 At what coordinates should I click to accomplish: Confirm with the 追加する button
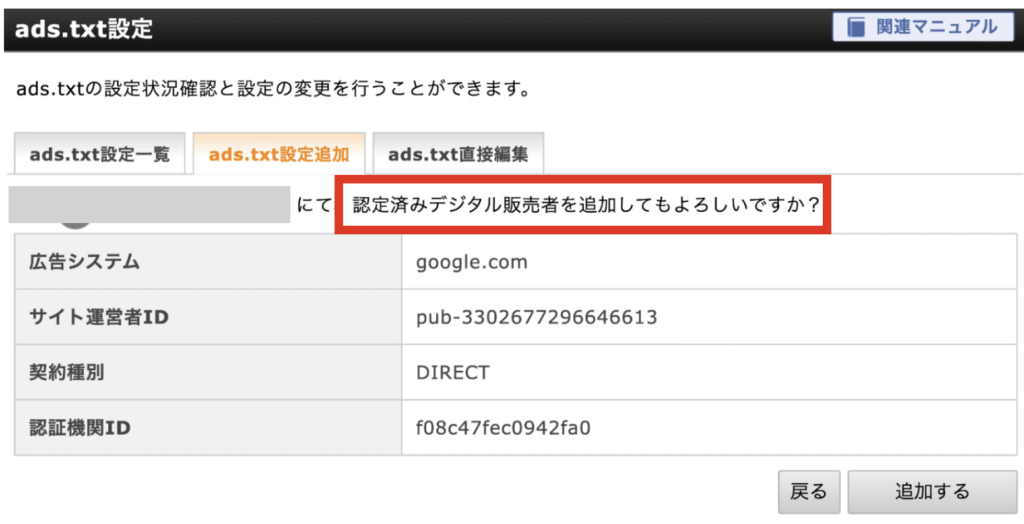(933, 491)
